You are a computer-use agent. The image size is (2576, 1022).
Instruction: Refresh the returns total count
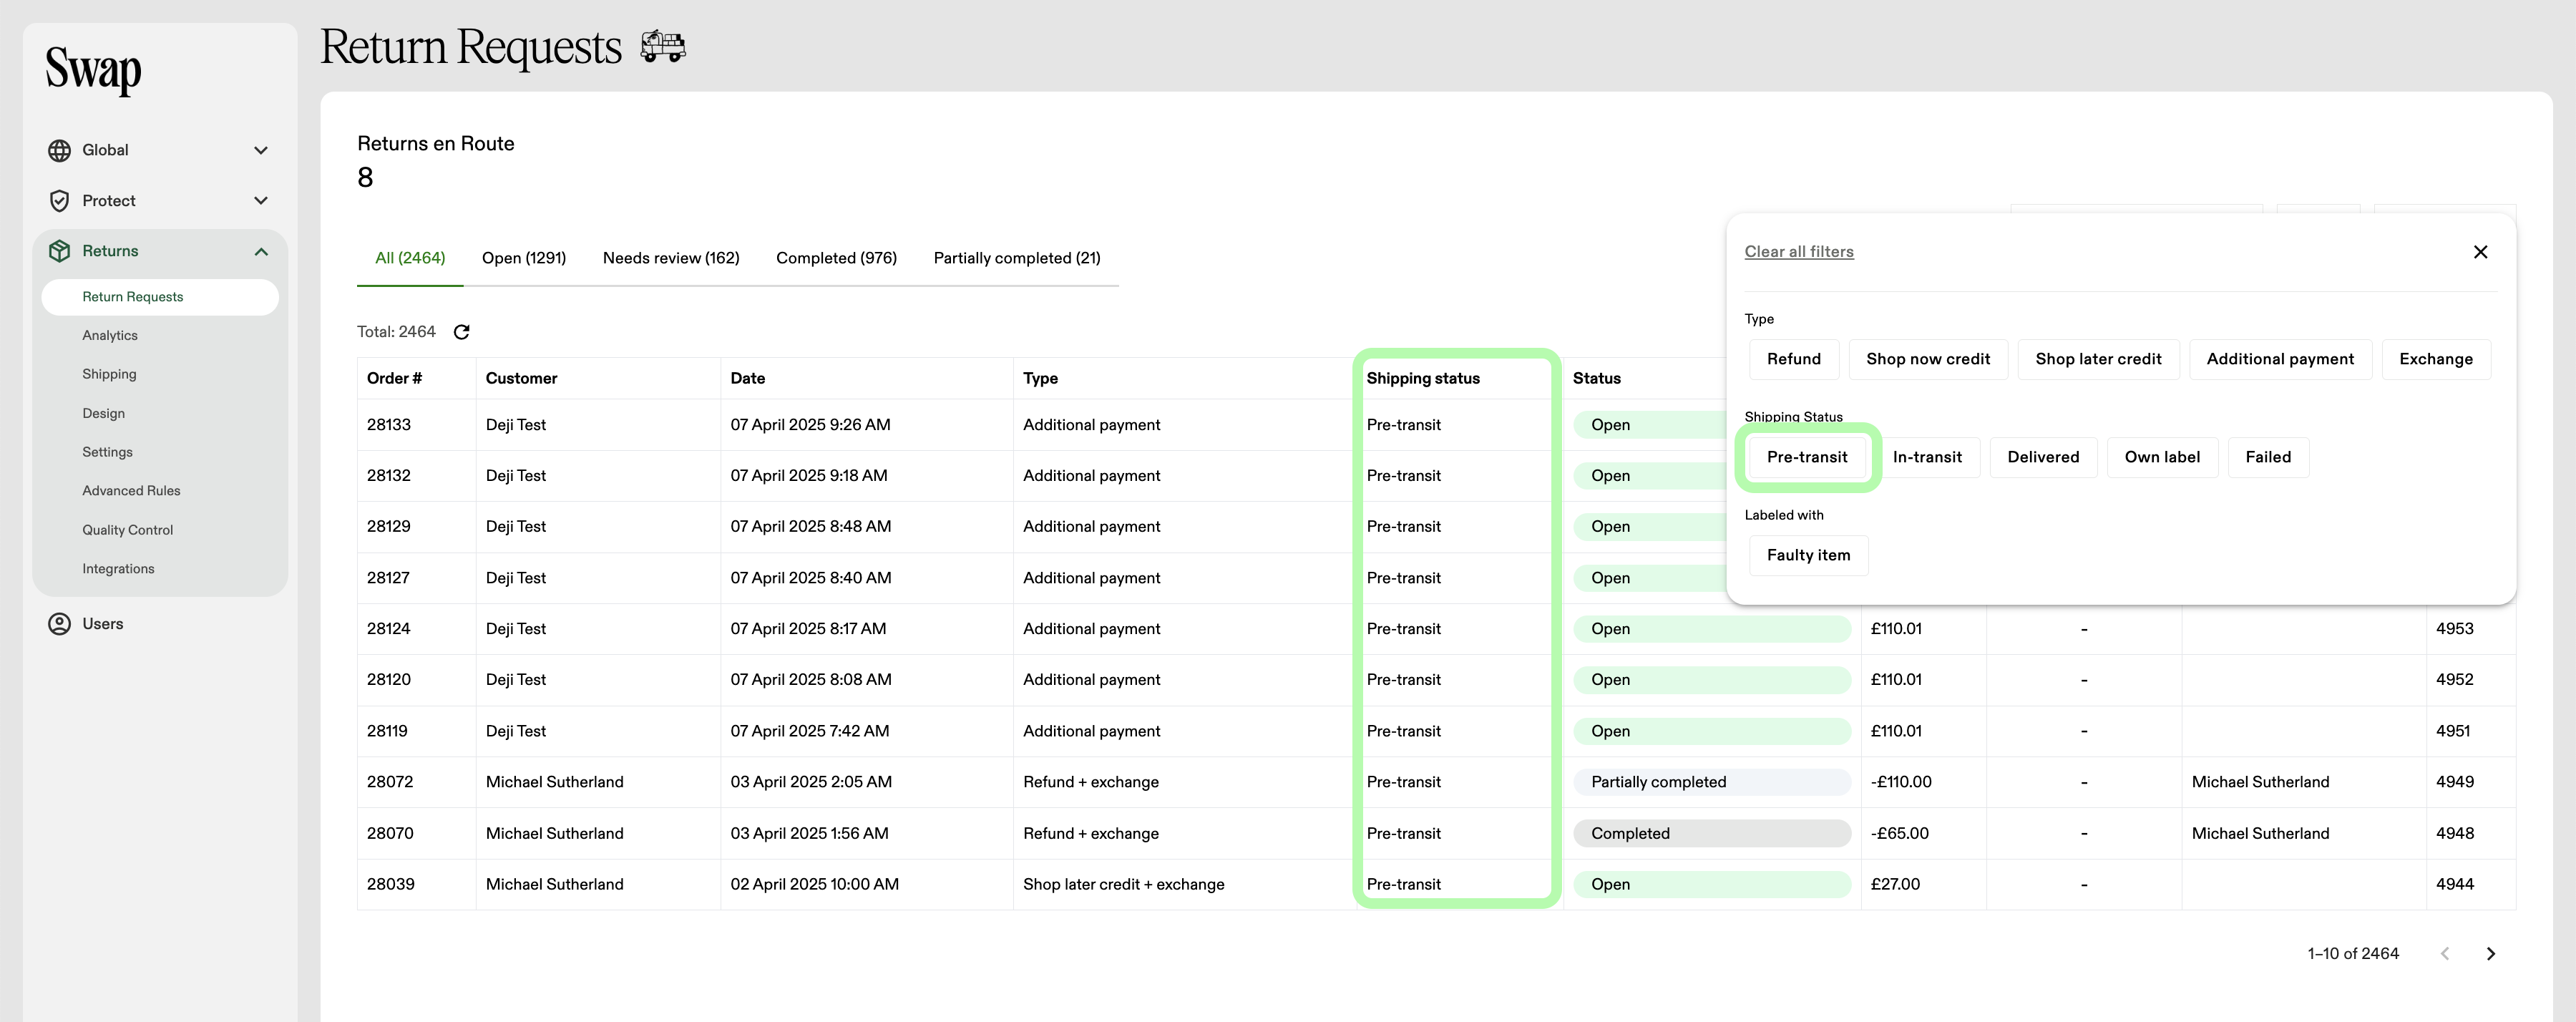[461, 332]
